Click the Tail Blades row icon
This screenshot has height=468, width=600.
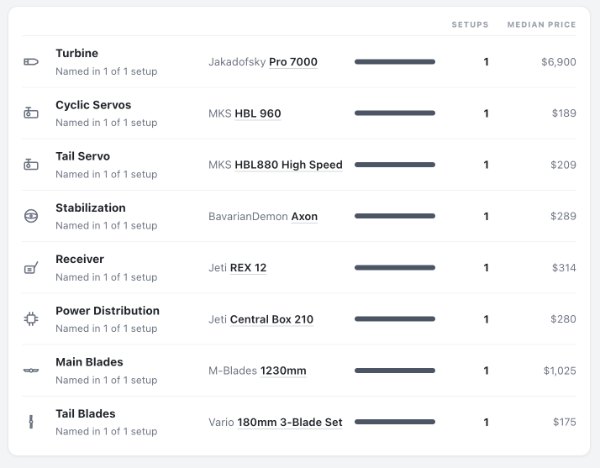(x=31, y=422)
